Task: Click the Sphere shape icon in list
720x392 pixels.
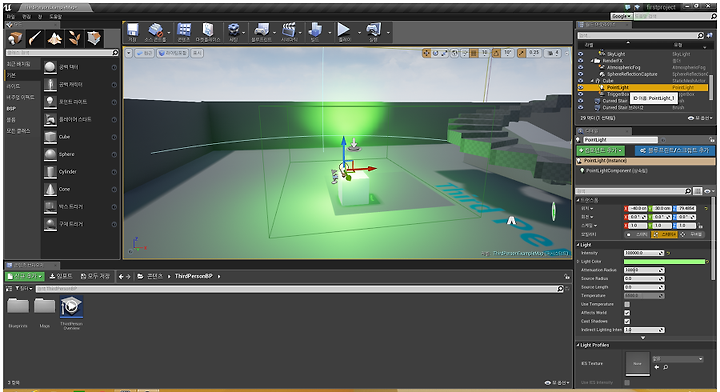Action: (x=51, y=154)
